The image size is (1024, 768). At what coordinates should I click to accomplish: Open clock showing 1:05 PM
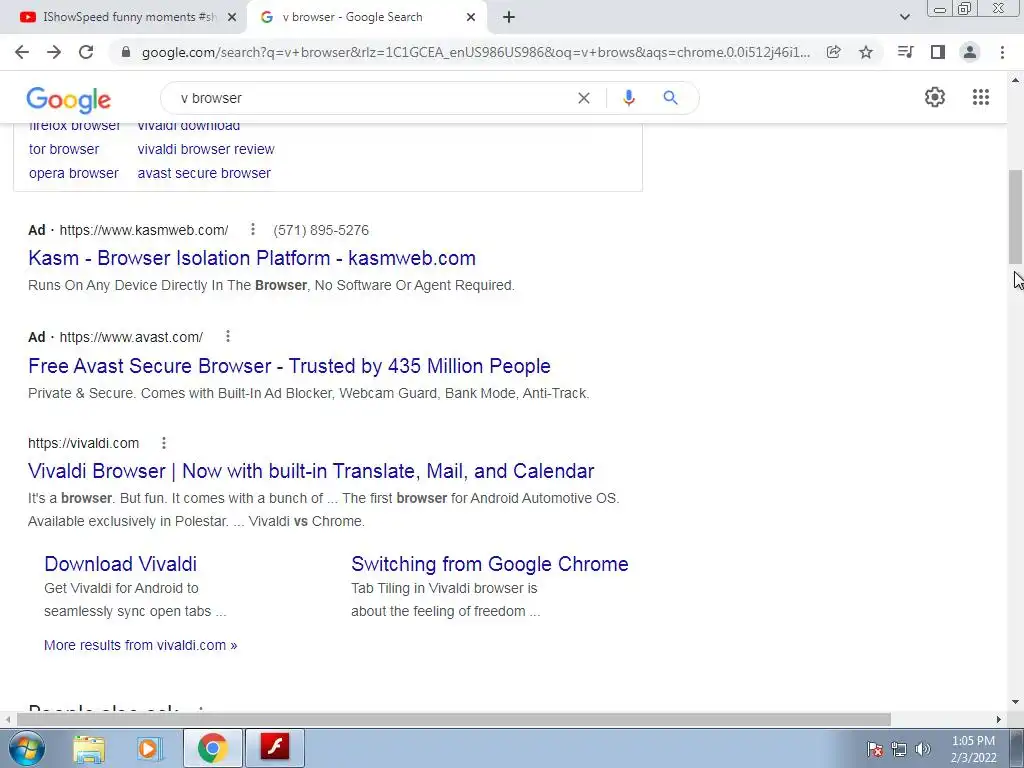tap(973, 749)
